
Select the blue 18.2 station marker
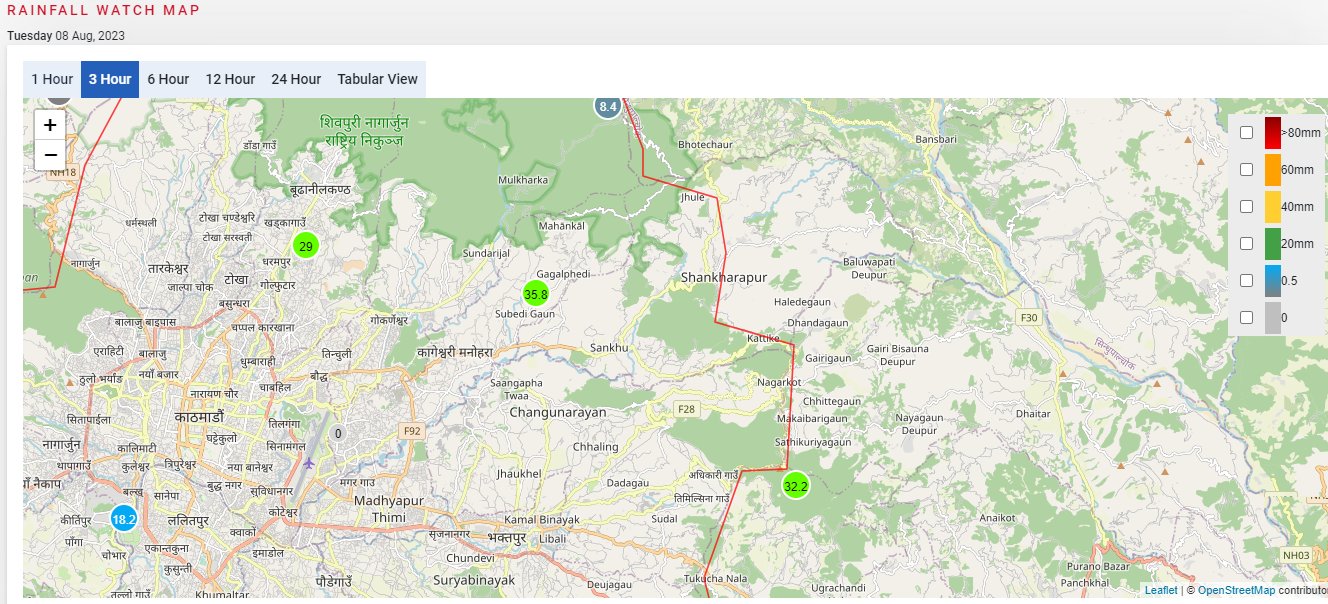coord(124,519)
